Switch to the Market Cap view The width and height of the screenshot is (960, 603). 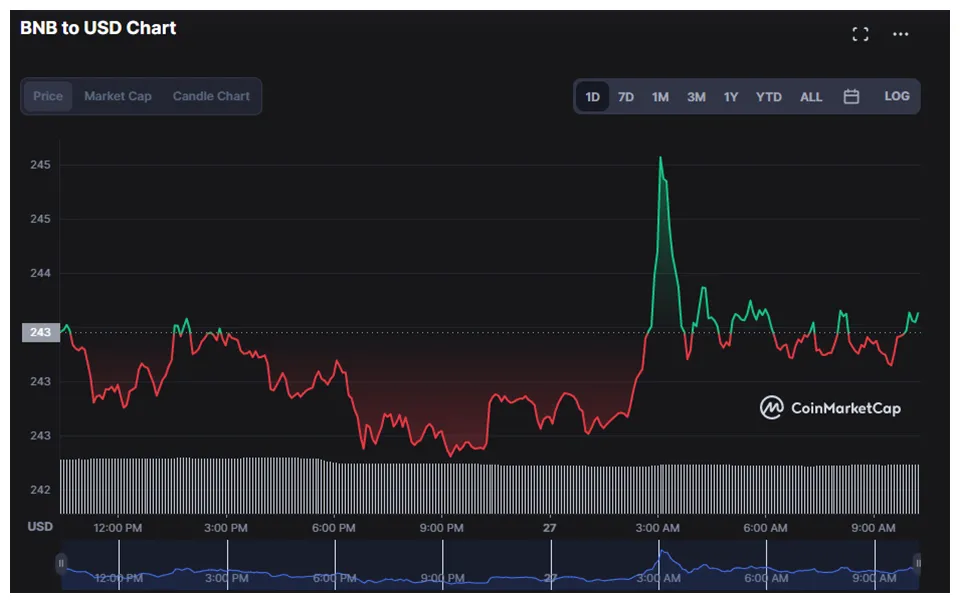tap(117, 96)
